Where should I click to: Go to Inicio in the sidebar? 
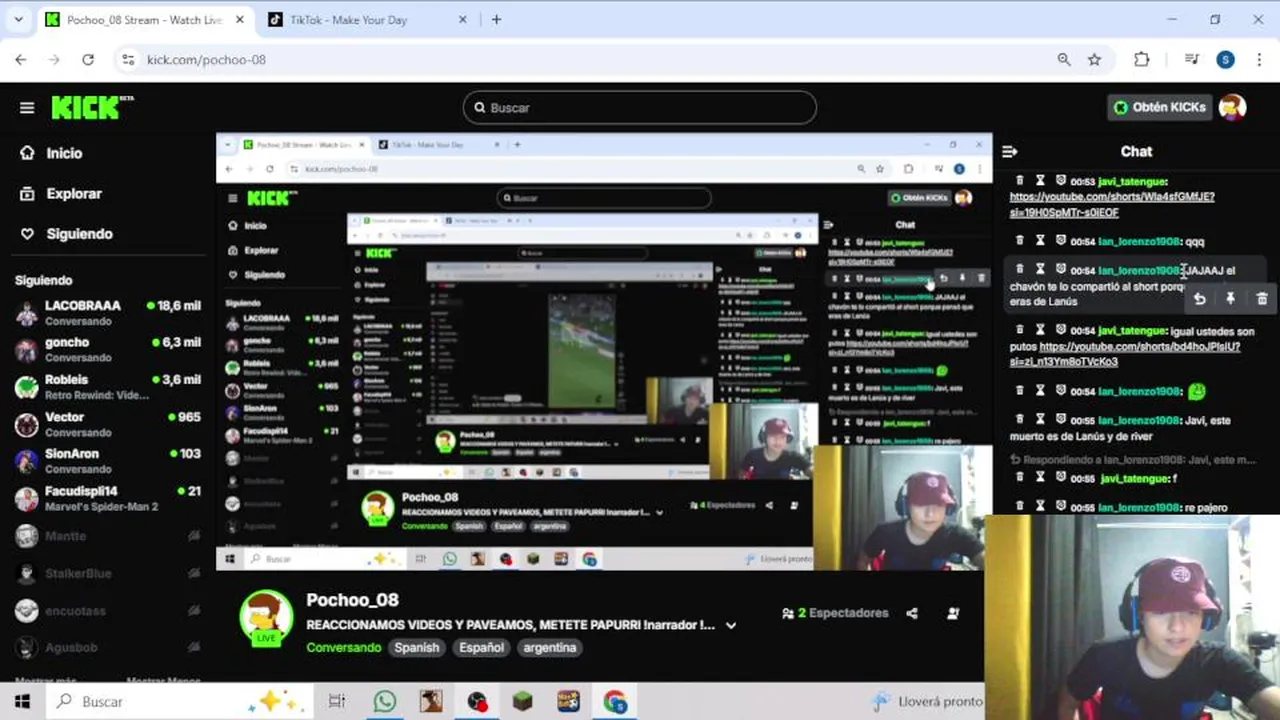pyautogui.click(x=52, y=153)
